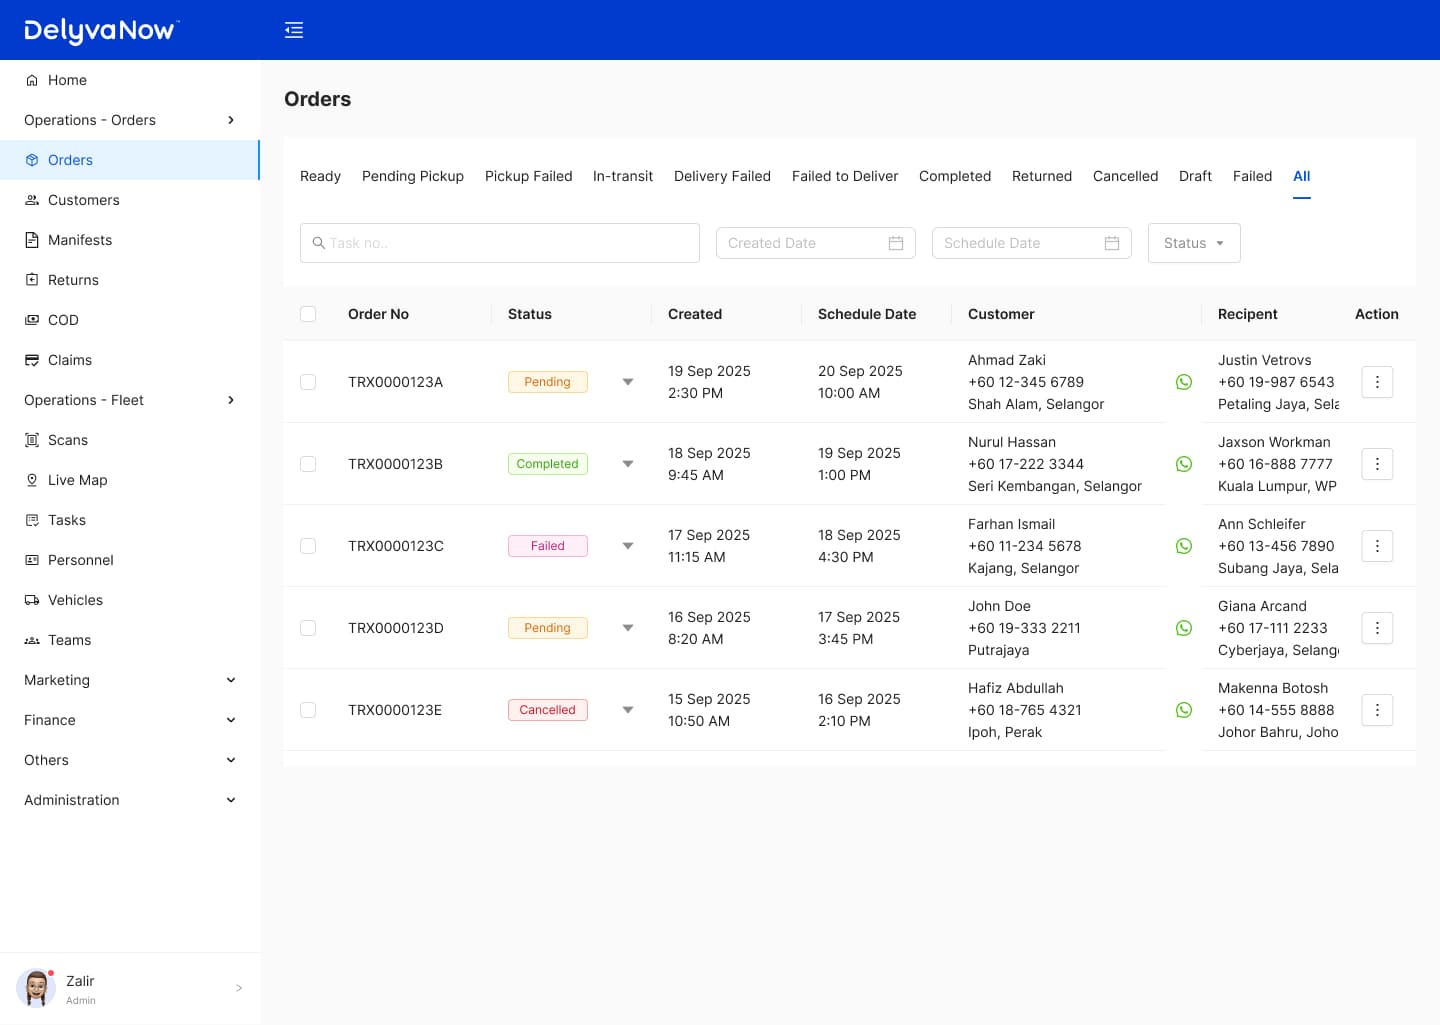Screen dimensions: 1440x1025
Task: Open Customers icon in sidebar
Action: (32, 200)
